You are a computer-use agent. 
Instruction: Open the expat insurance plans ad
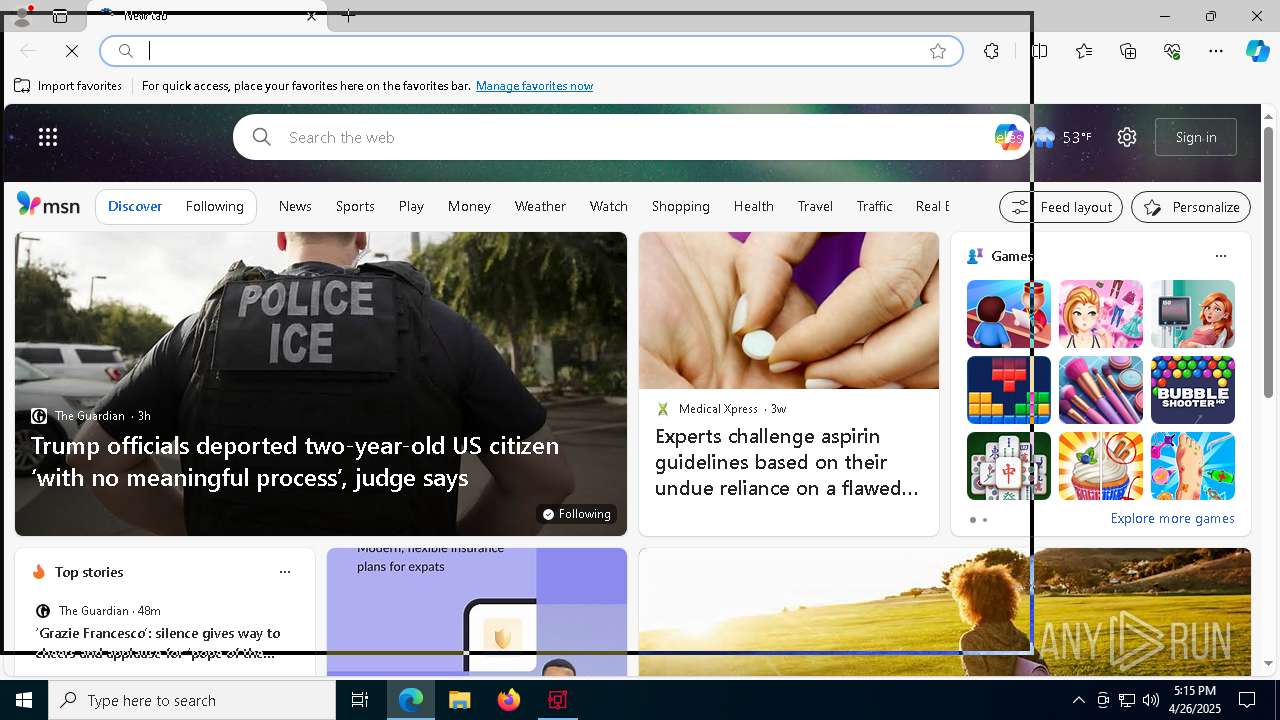(x=477, y=612)
